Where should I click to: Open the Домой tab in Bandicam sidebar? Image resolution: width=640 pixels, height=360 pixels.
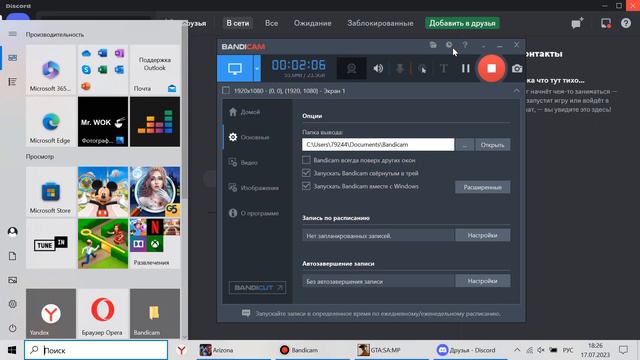coord(244,112)
